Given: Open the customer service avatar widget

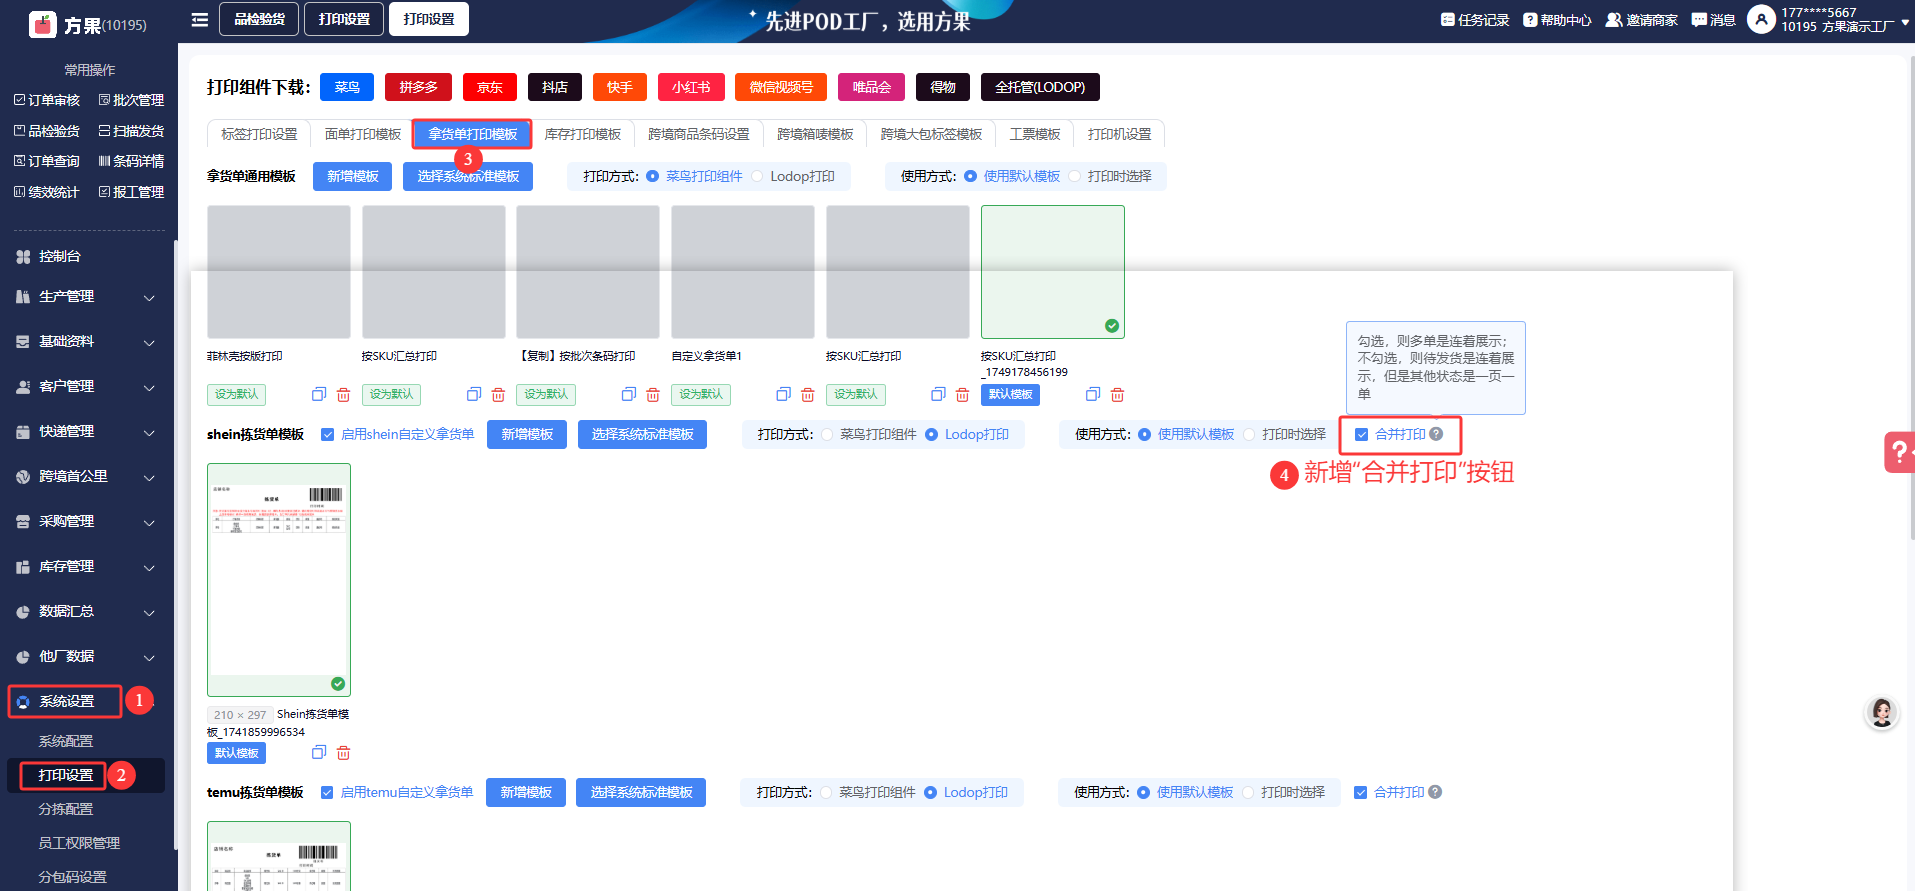Looking at the screenshot, I should 1881,712.
